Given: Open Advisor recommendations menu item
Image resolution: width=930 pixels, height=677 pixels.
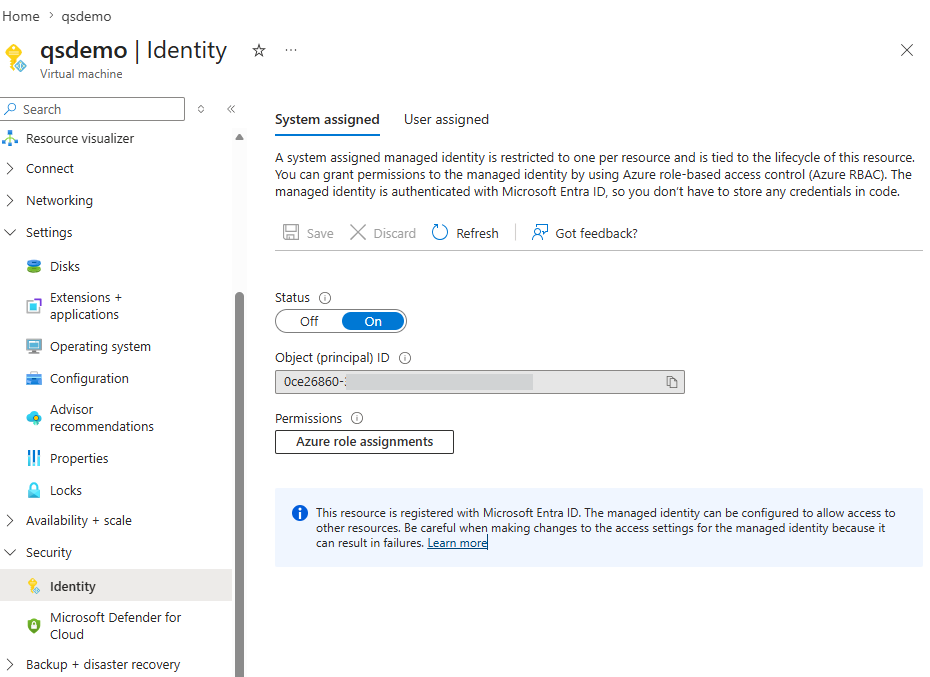Looking at the screenshot, I should click(x=101, y=418).
